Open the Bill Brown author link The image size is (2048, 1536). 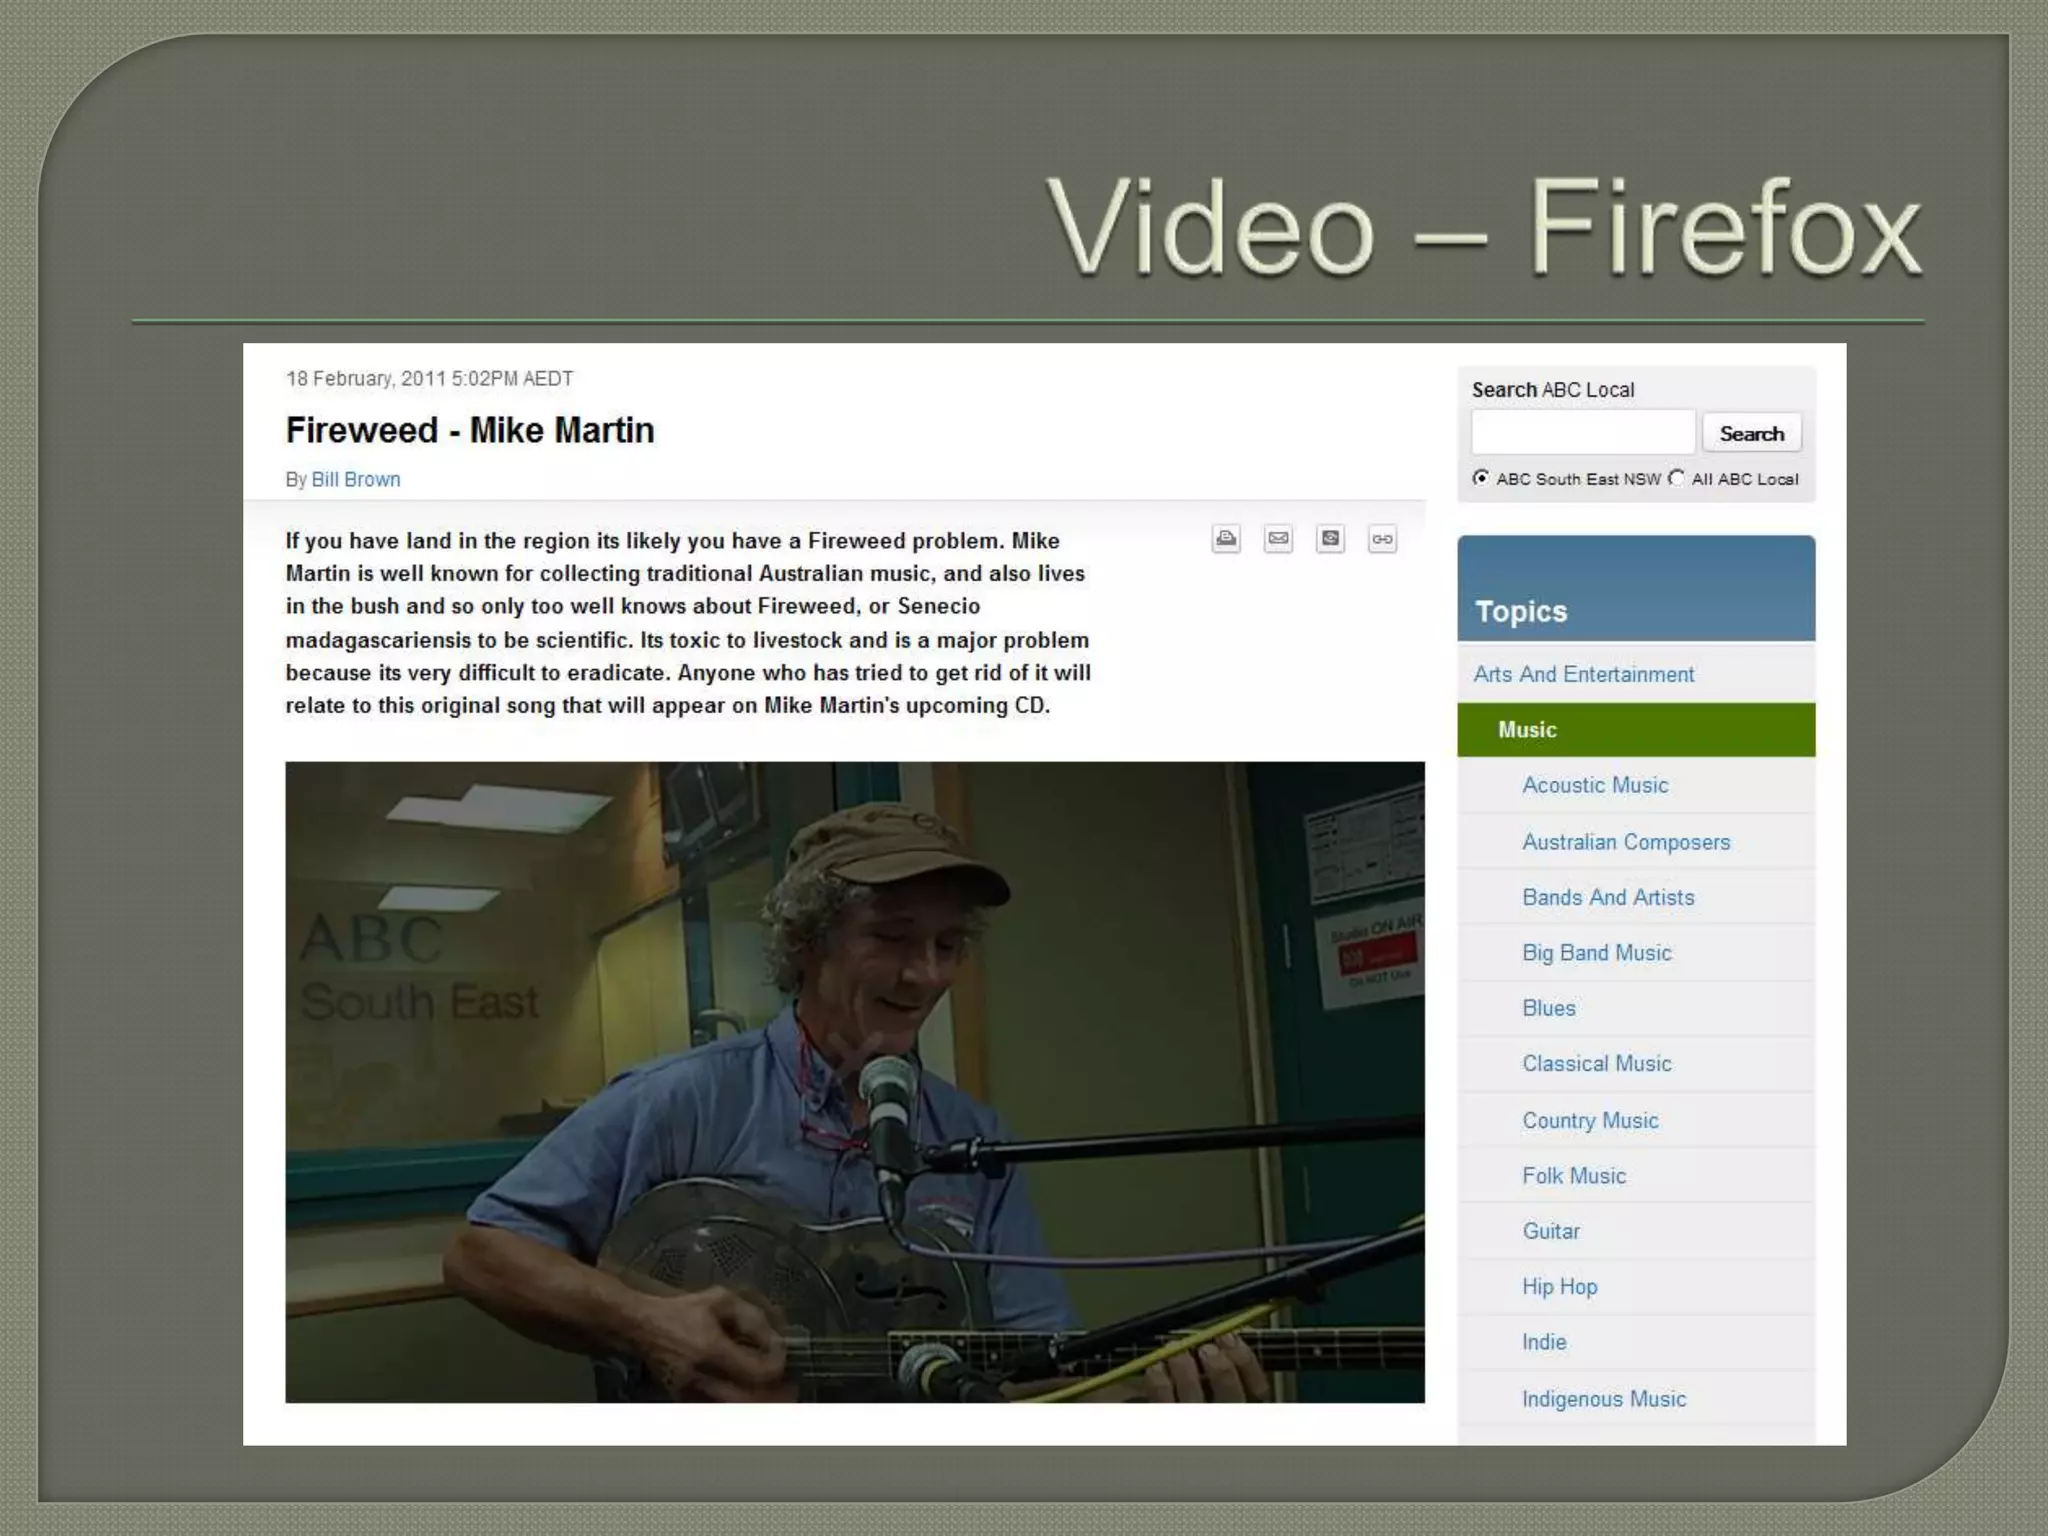click(356, 479)
